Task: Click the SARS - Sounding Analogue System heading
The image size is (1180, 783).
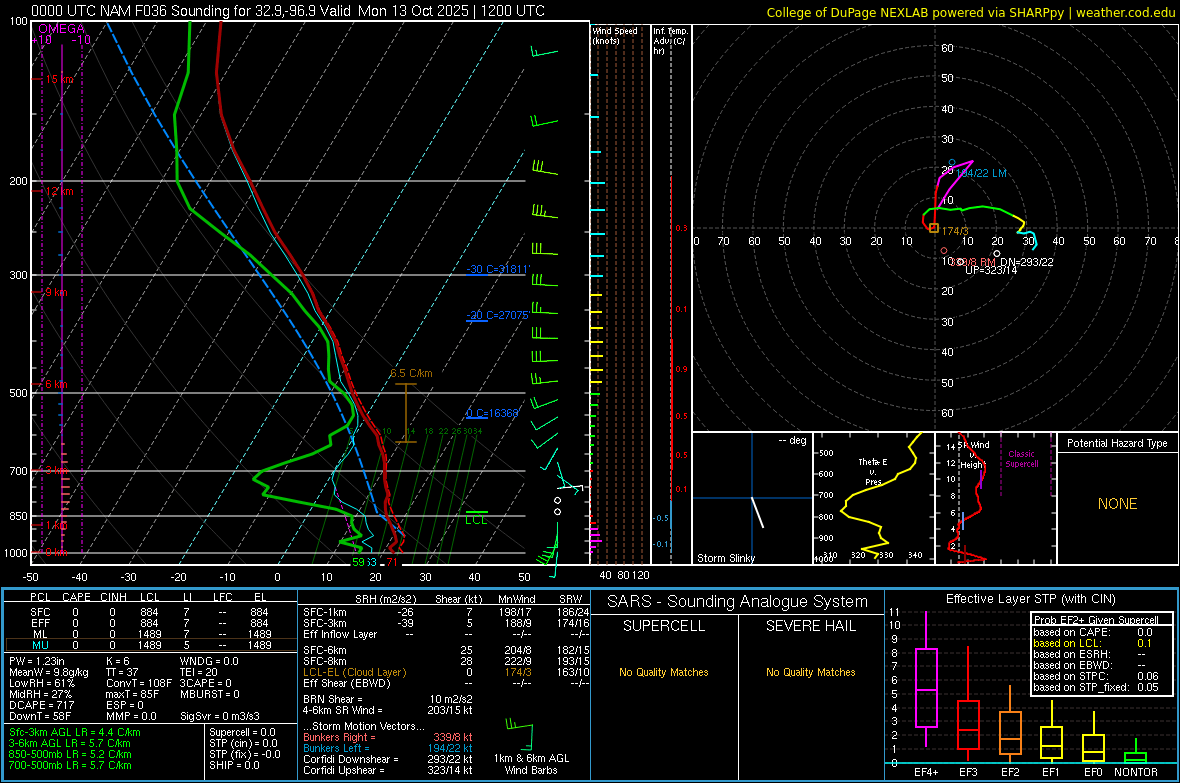Action: (737, 602)
